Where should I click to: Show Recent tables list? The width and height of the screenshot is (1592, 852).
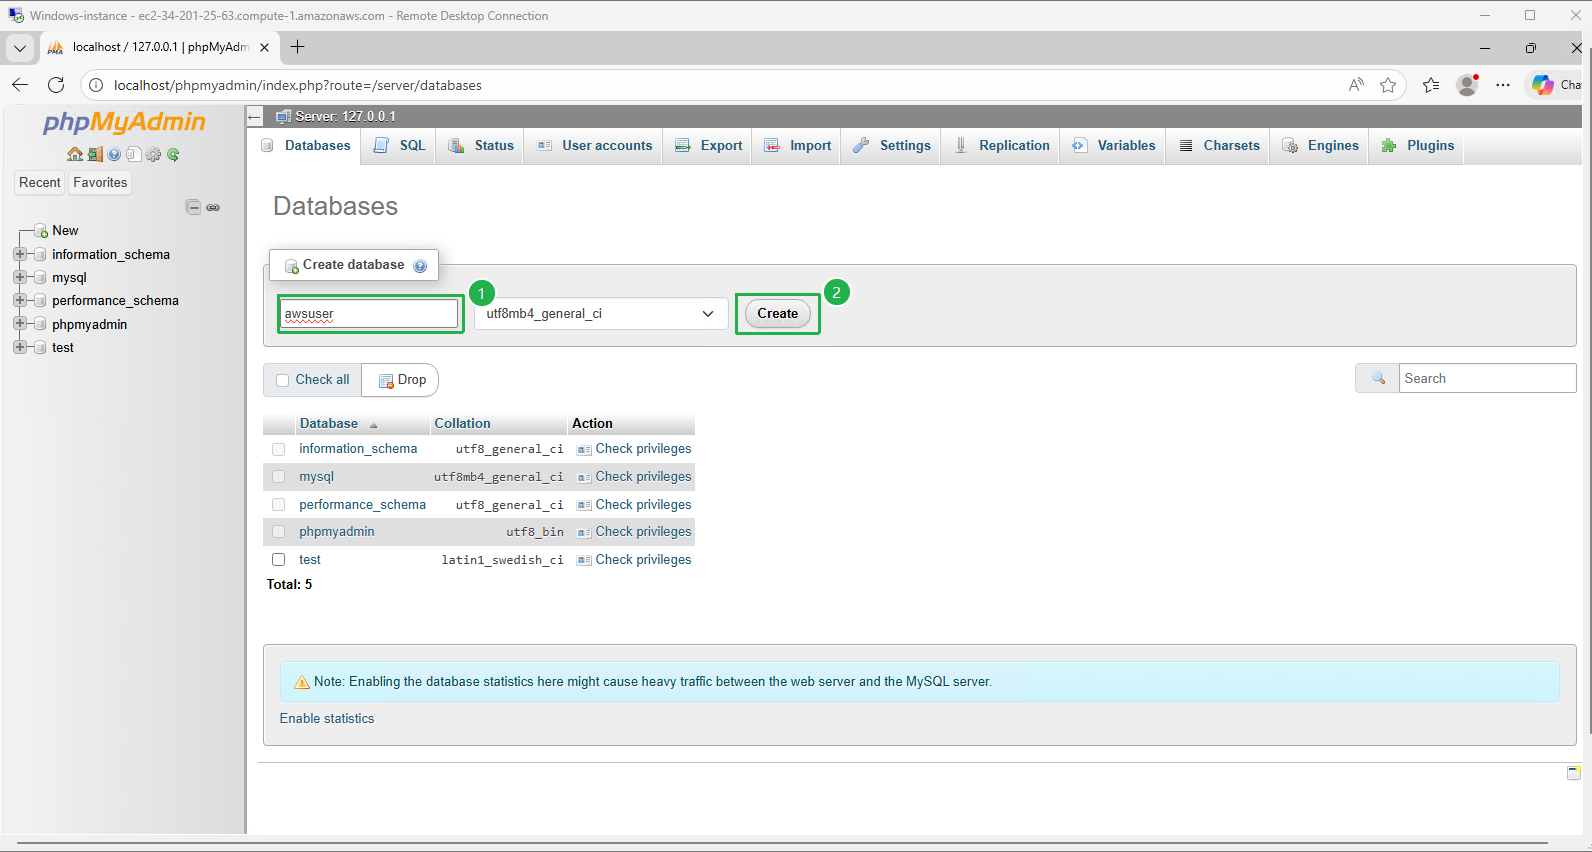40,182
